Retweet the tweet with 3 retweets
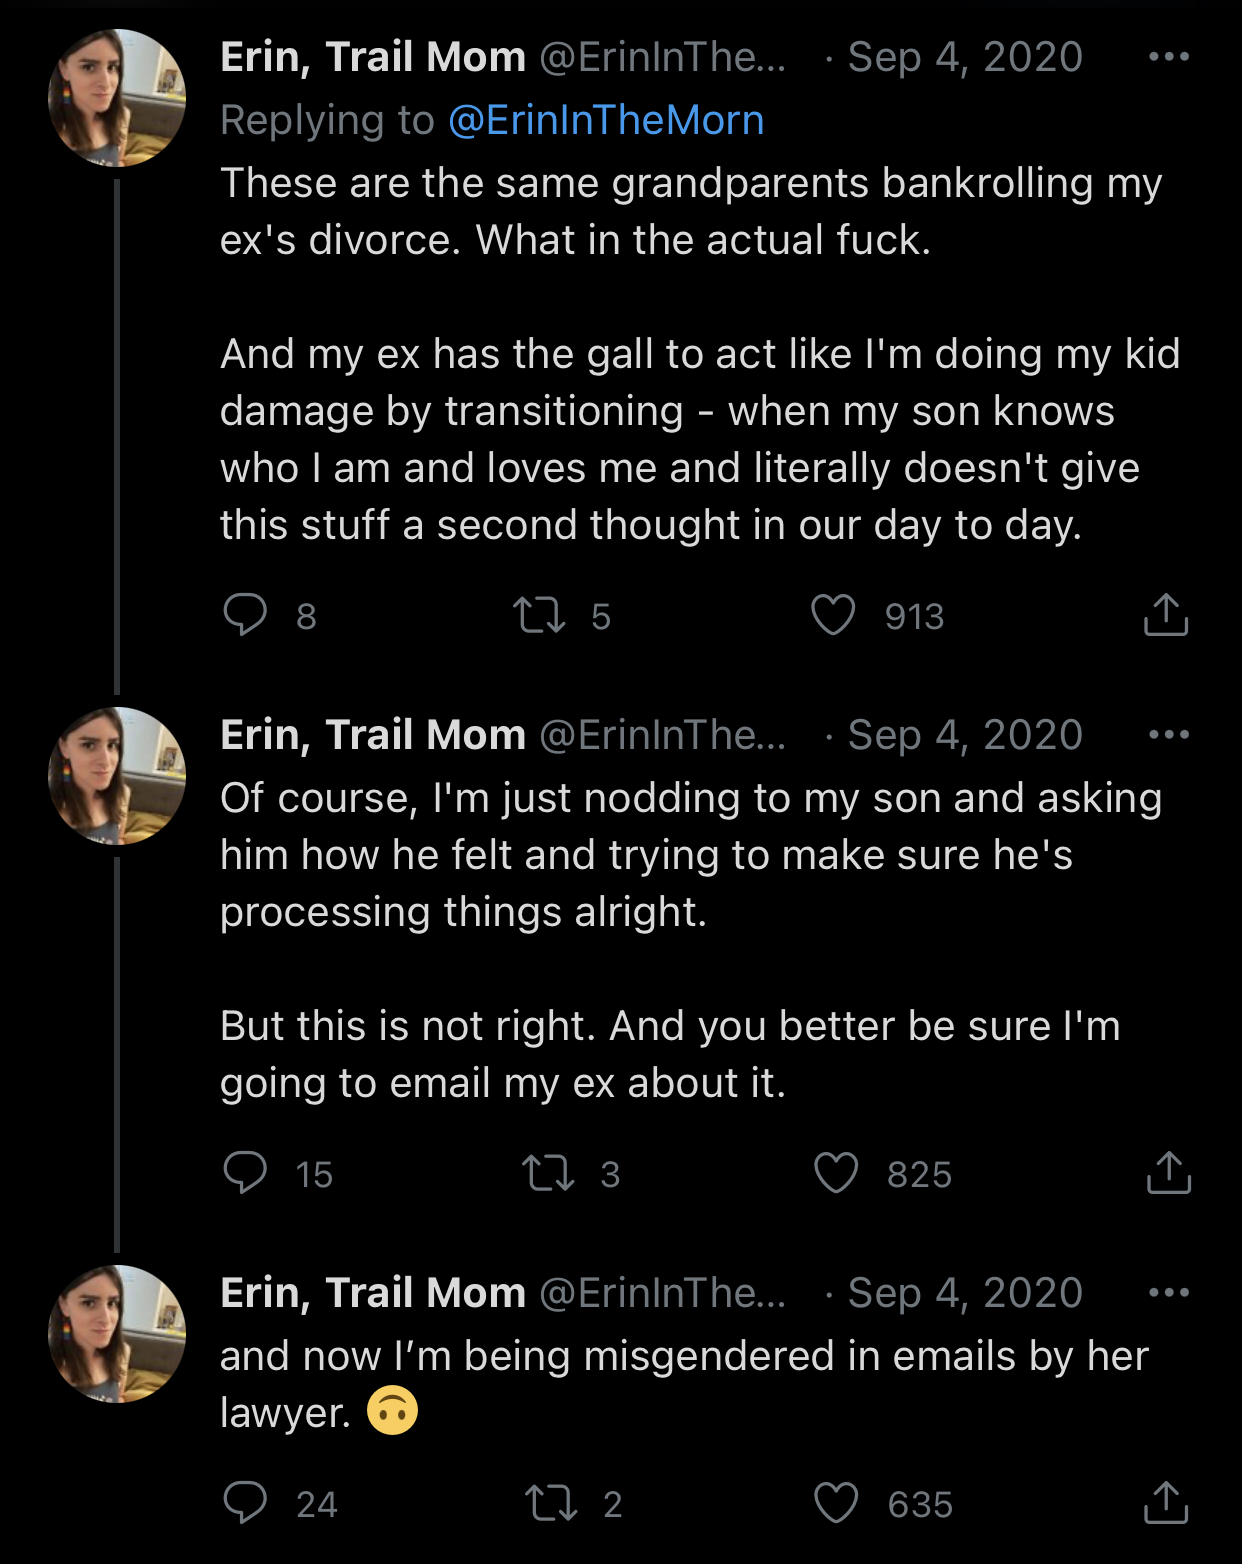The height and width of the screenshot is (1564, 1242). 548,1173
